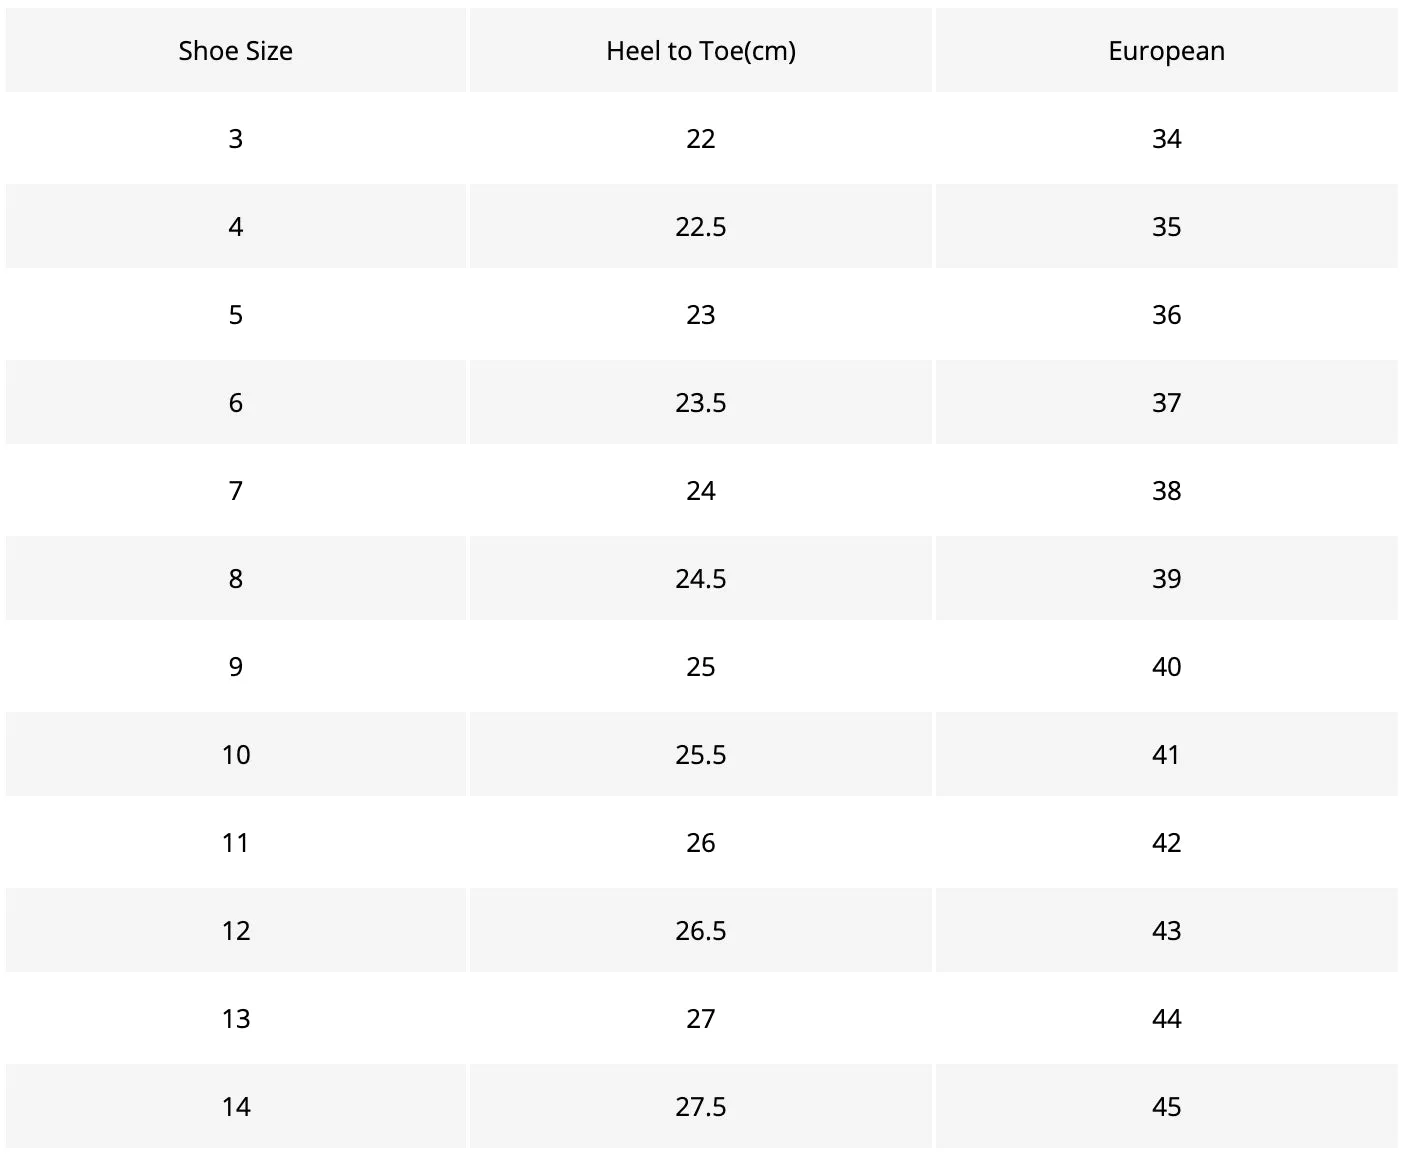Screen dimensions: 1402x1158
Task: Click European size 42 cell
Action: click(1166, 843)
